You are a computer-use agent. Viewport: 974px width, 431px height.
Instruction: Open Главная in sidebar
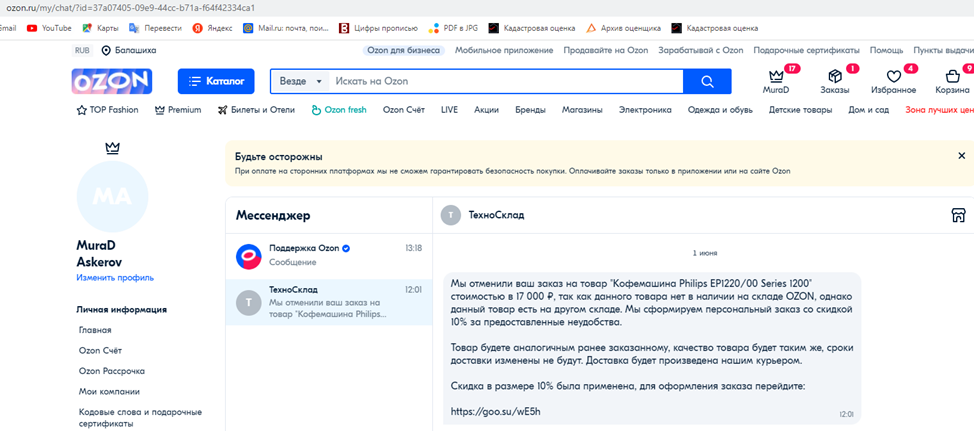(95, 330)
